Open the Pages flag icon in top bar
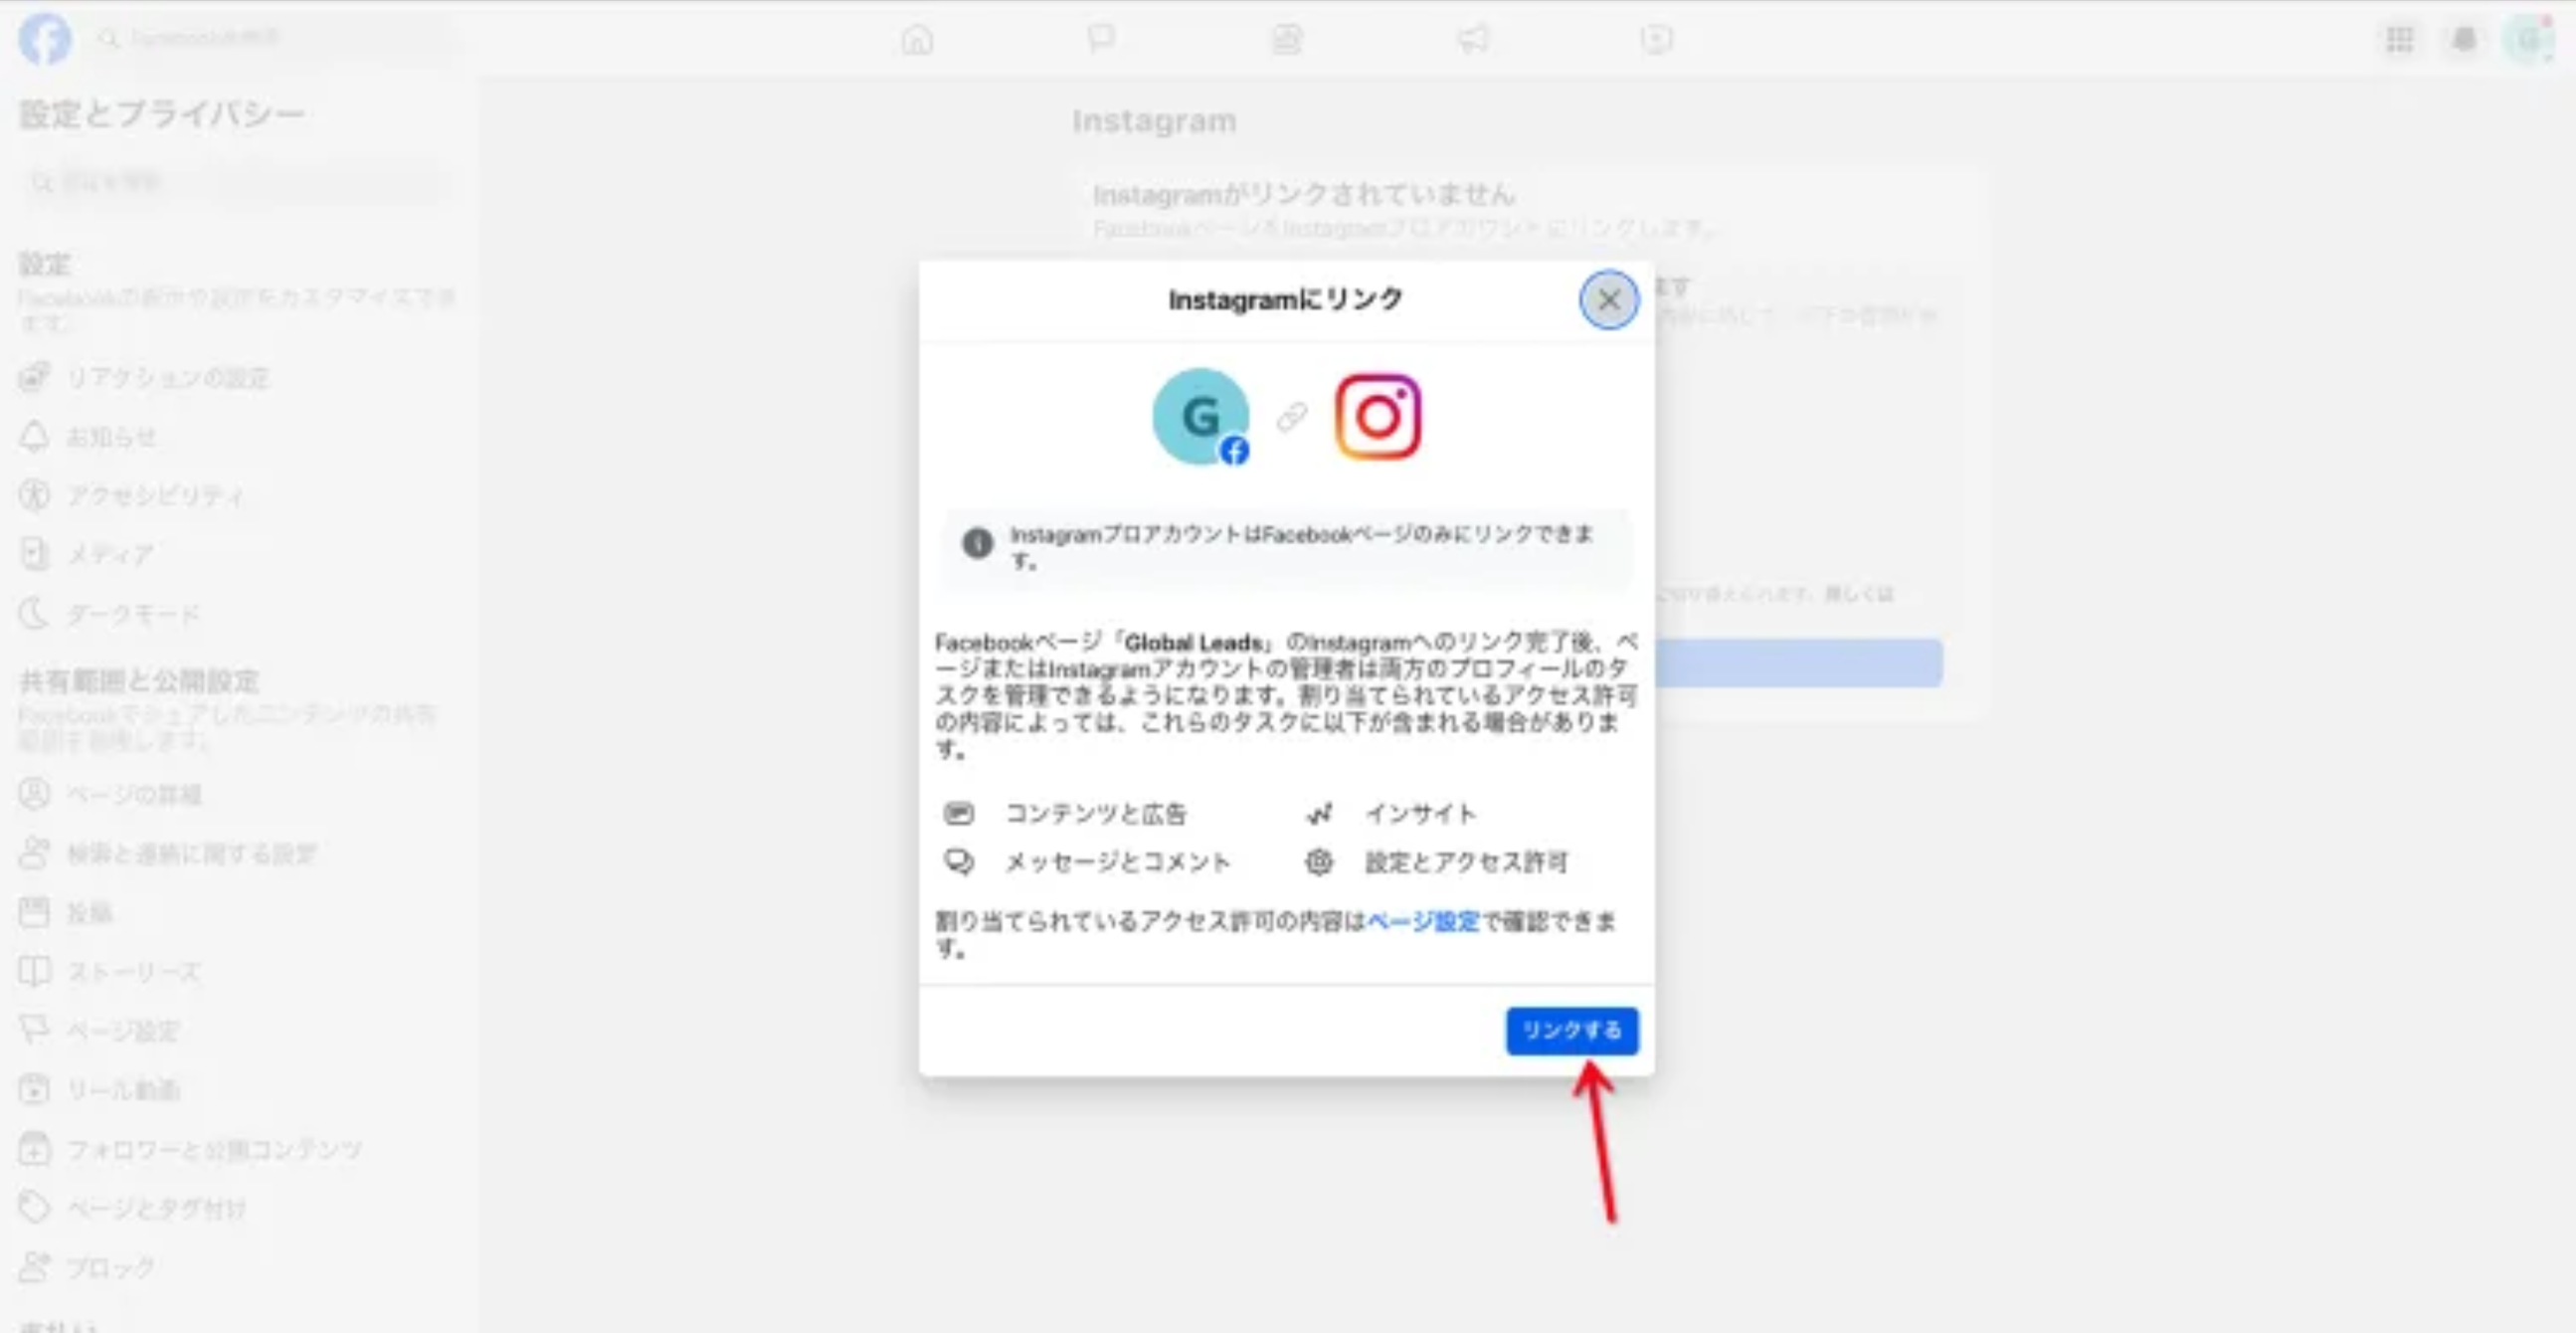 [1101, 39]
